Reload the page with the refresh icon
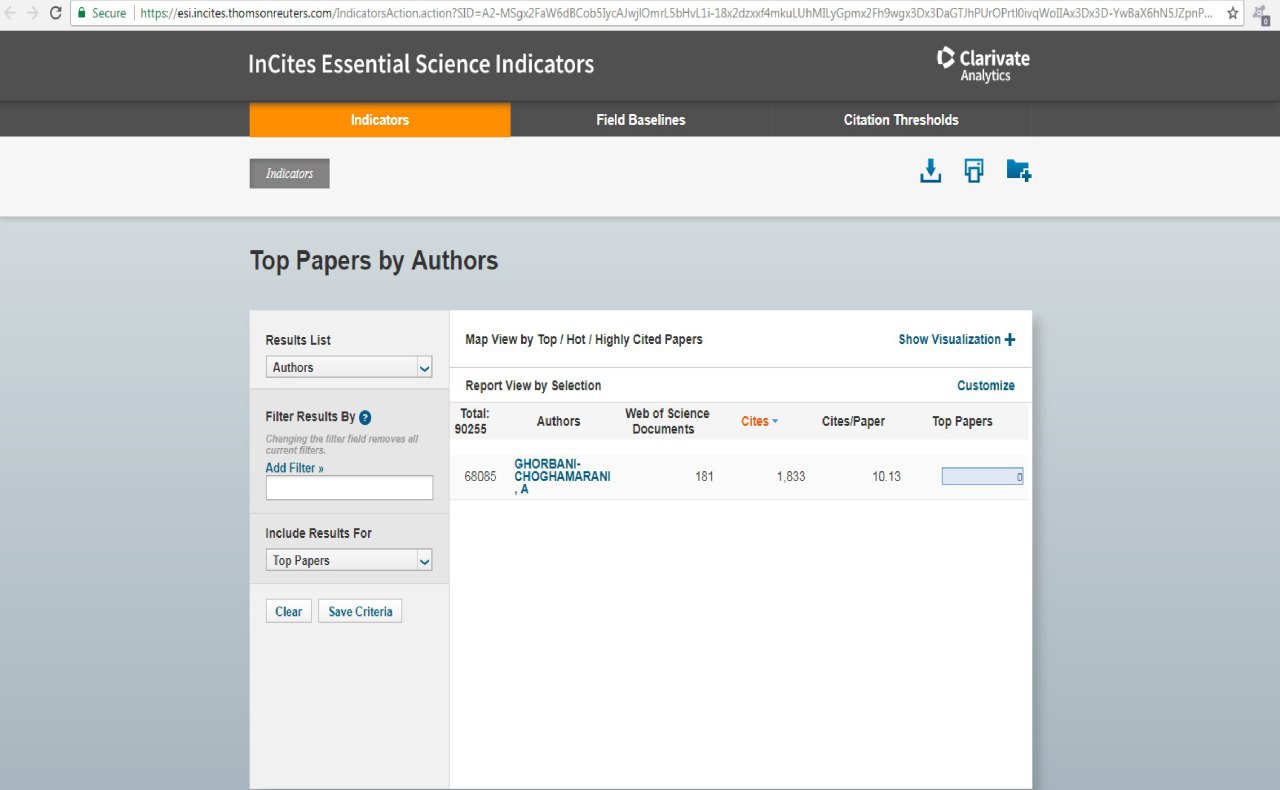 click(55, 13)
